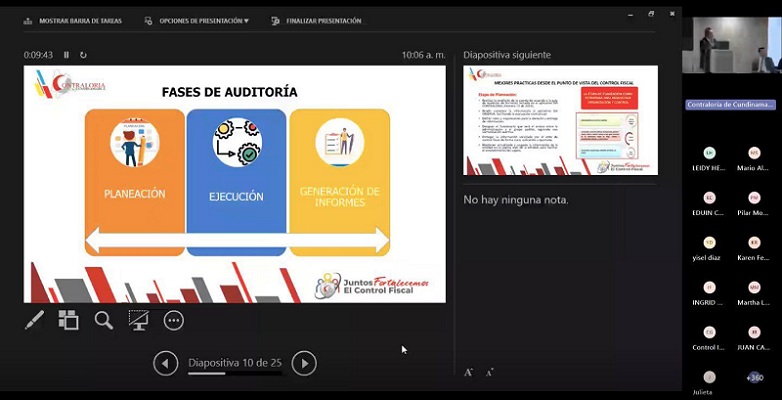Click Julieta participant avatar
Viewport: 782px width, 400px height.
tap(709, 377)
